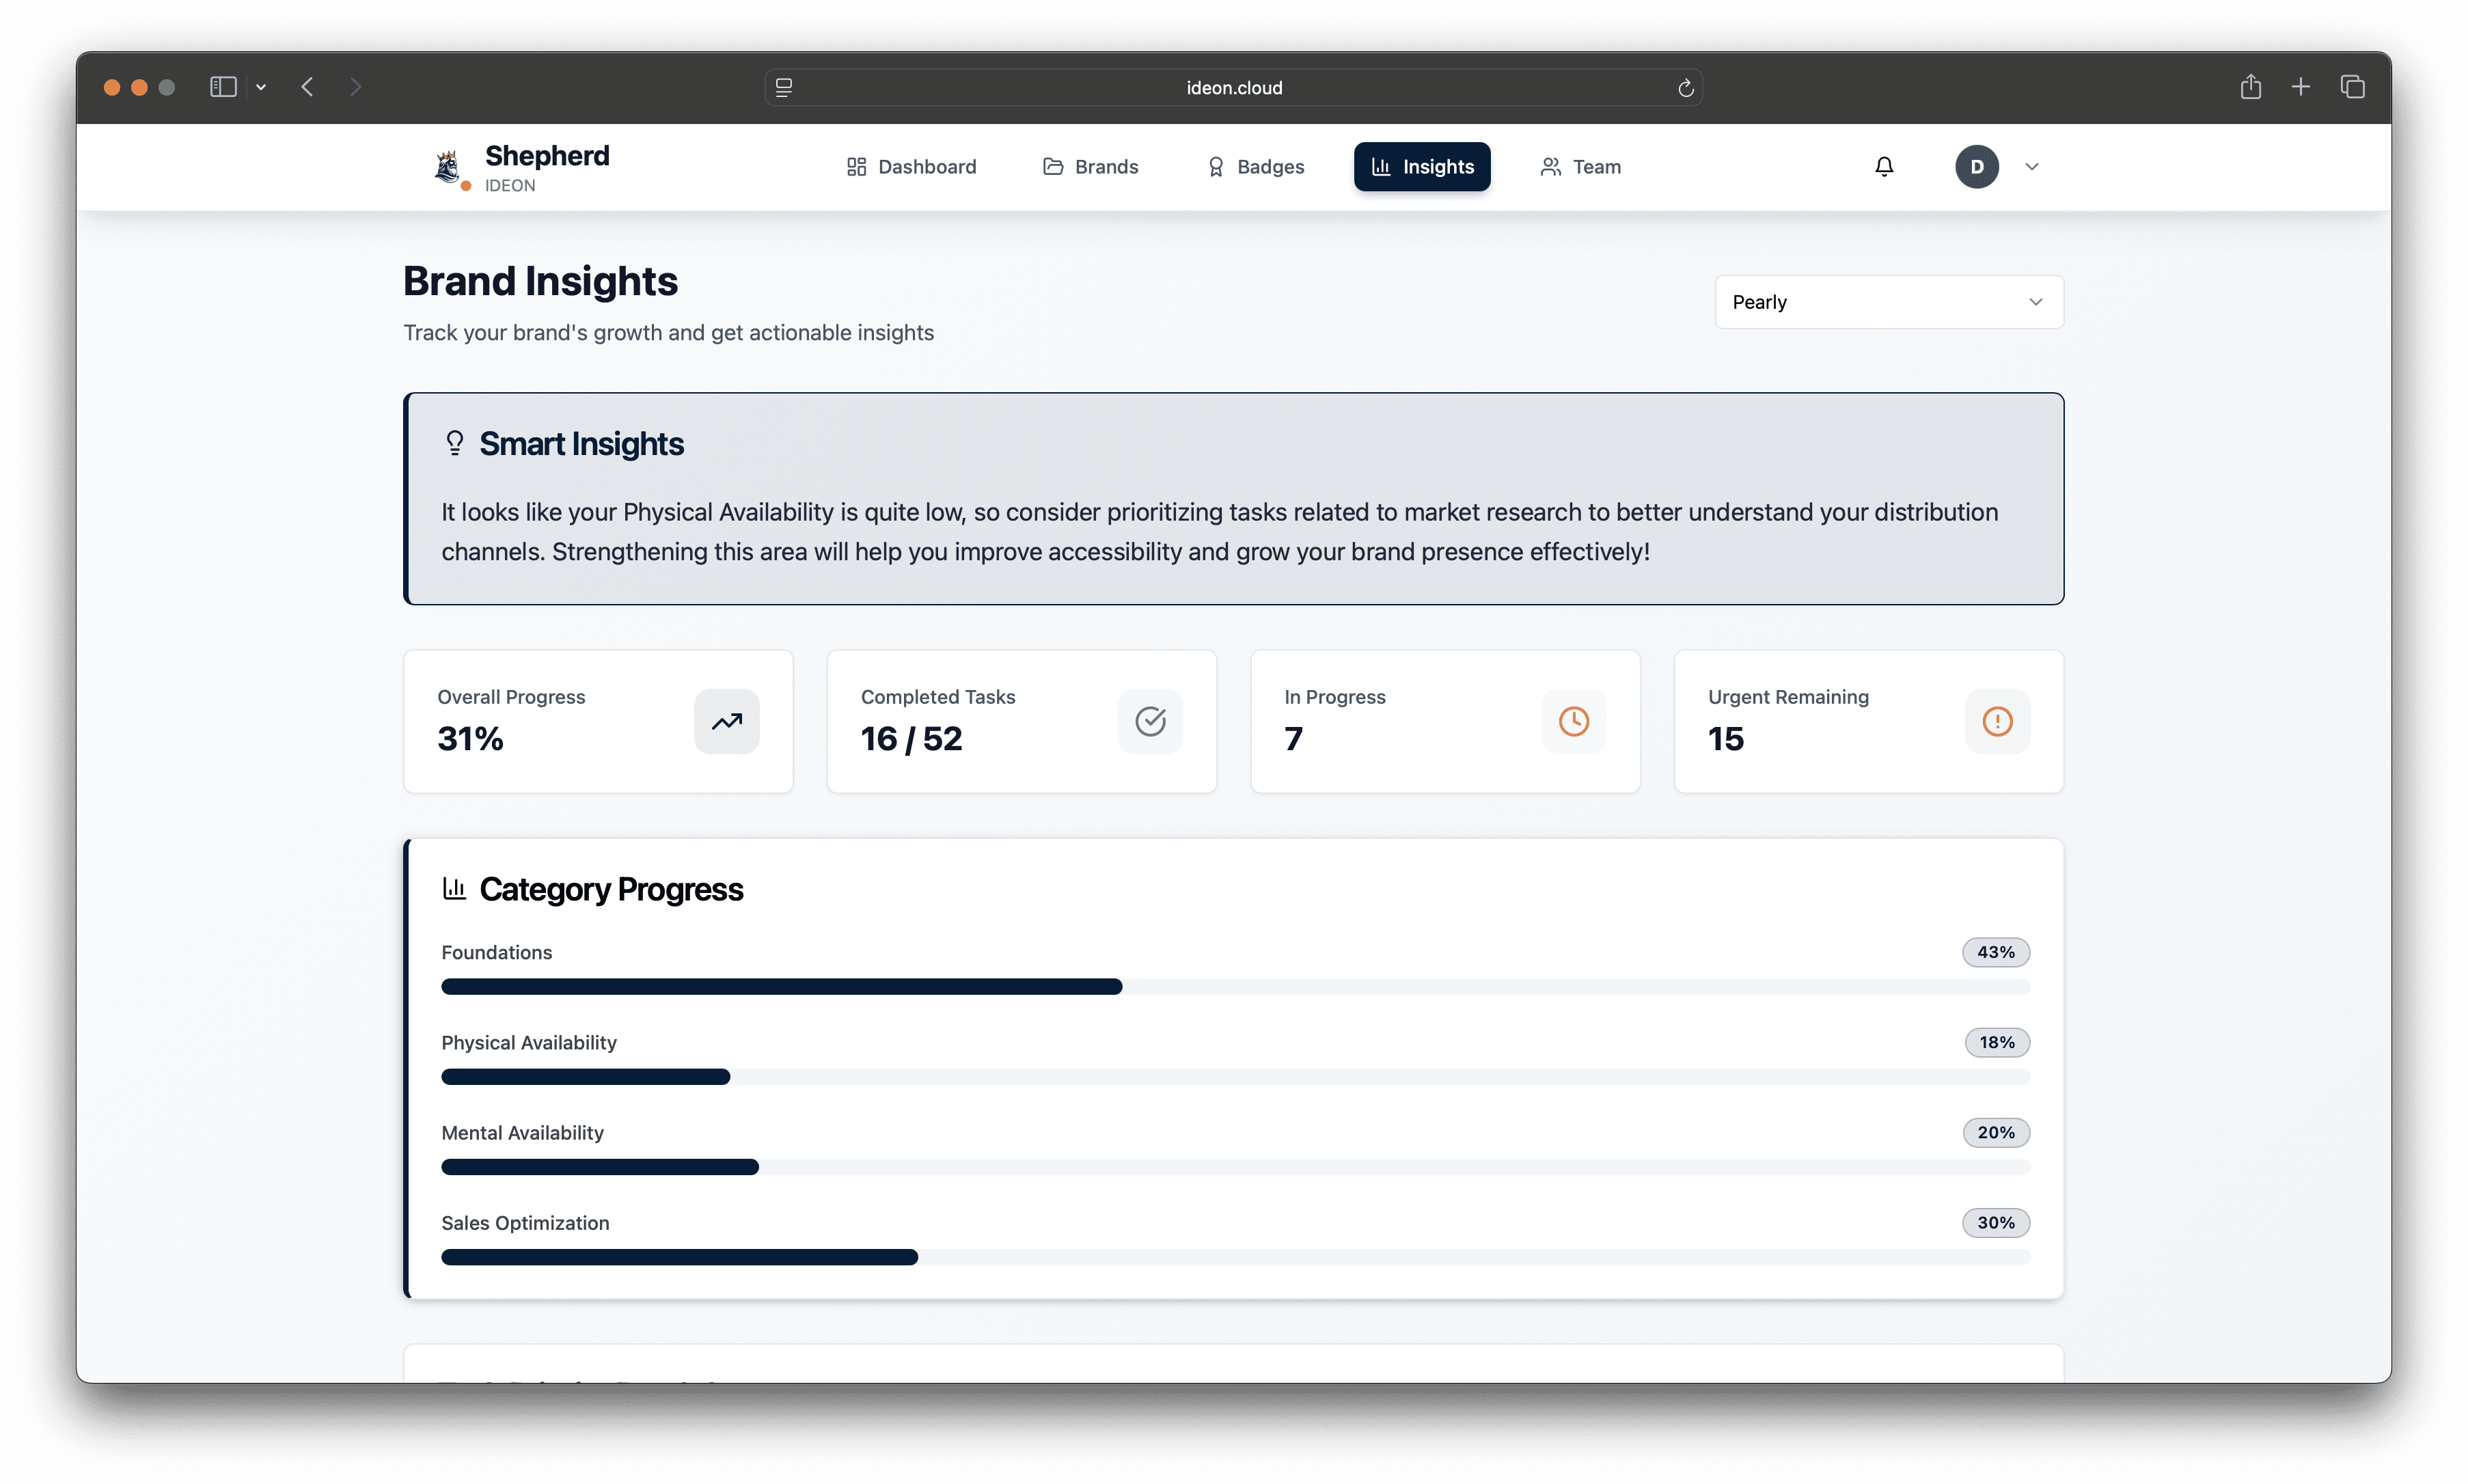Go to the Dashboard tab
The image size is (2468, 1484).
point(911,167)
